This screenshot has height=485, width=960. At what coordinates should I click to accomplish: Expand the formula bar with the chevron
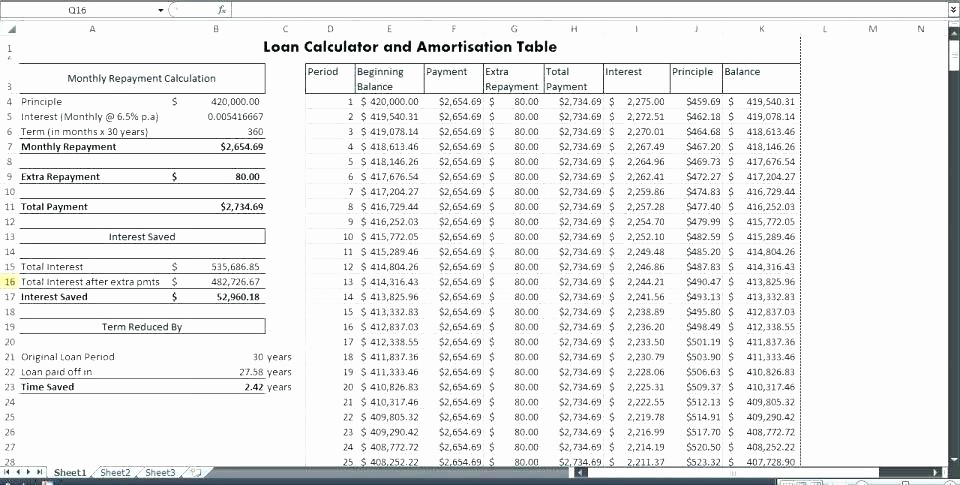point(953,10)
